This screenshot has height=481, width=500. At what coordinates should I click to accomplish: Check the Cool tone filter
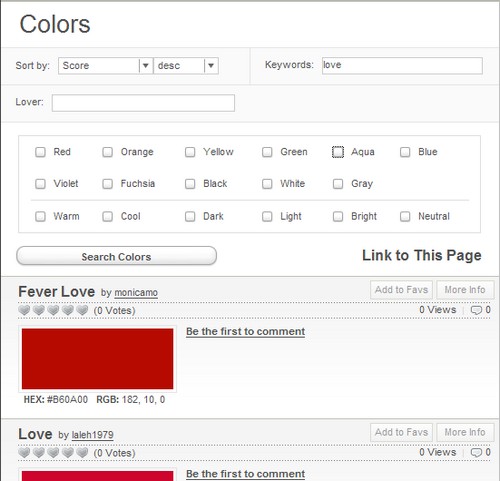[107, 216]
